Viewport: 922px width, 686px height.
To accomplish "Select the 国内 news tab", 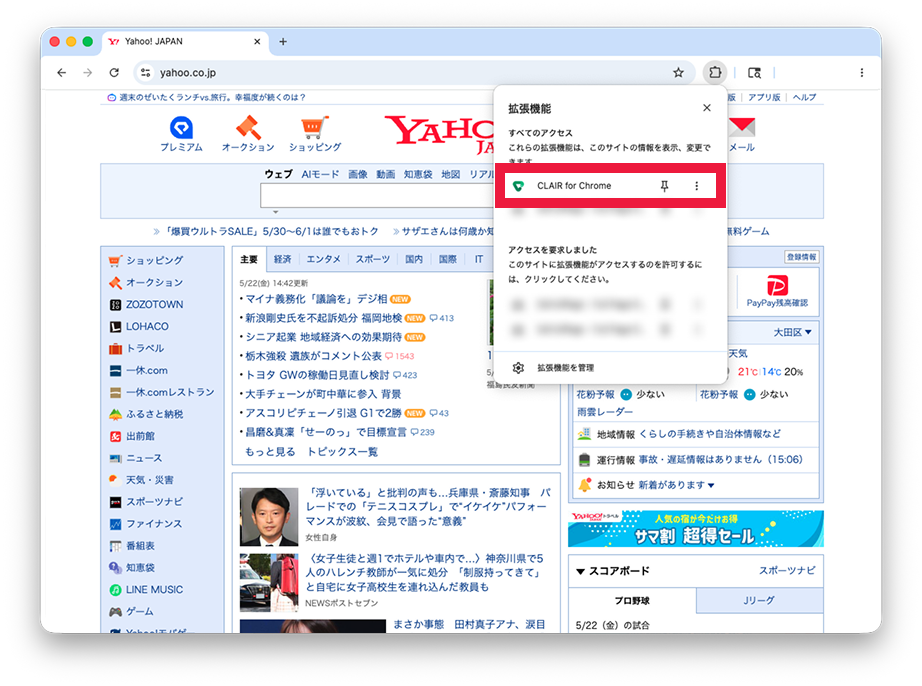I will point(414,259).
